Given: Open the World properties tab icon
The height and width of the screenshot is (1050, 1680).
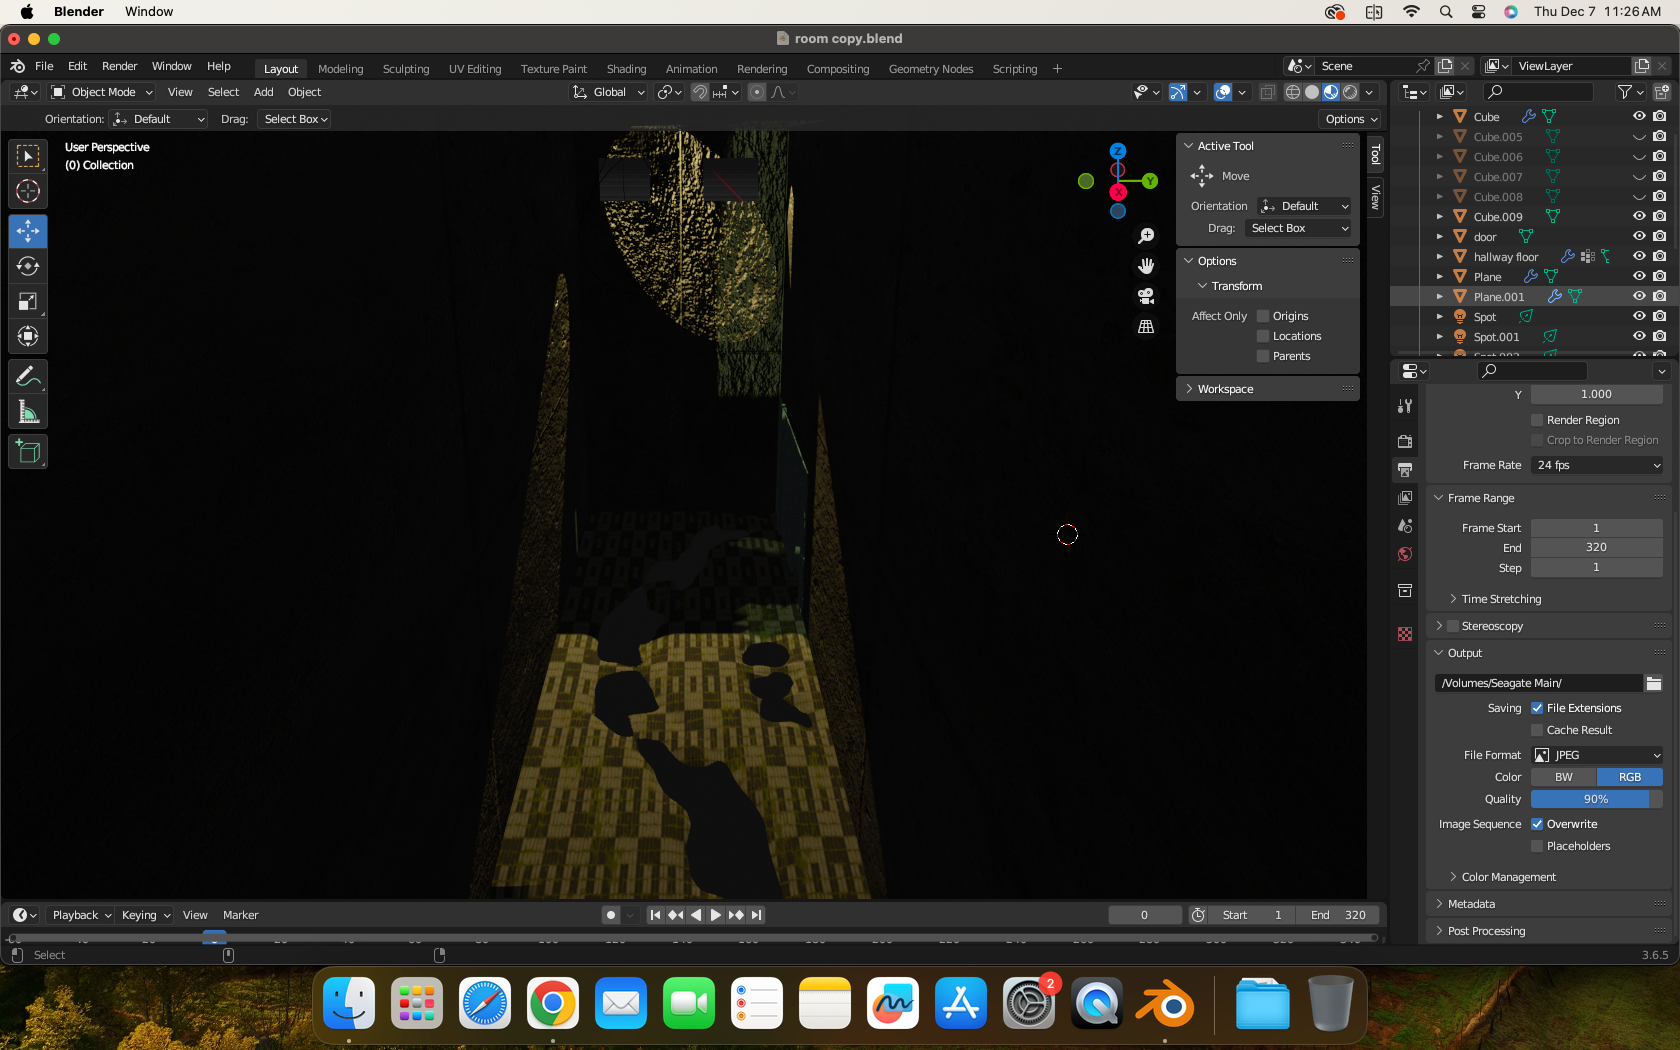Looking at the screenshot, I should pyautogui.click(x=1405, y=554).
